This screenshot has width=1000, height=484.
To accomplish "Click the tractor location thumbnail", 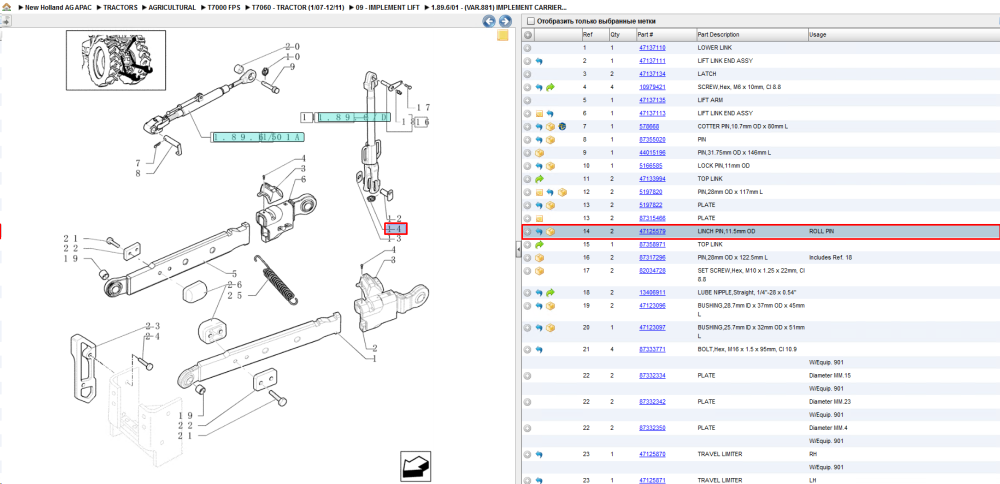I will click(x=116, y=59).
